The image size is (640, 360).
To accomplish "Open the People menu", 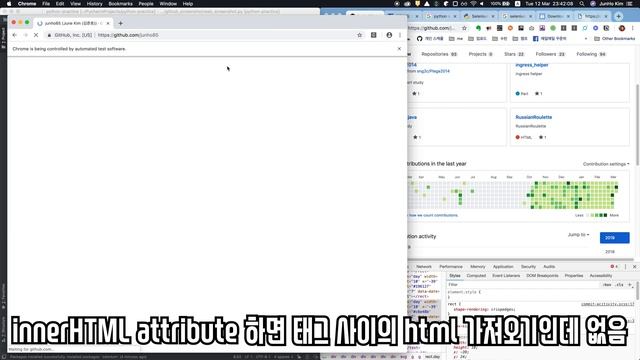I will click(x=146, y=4).
